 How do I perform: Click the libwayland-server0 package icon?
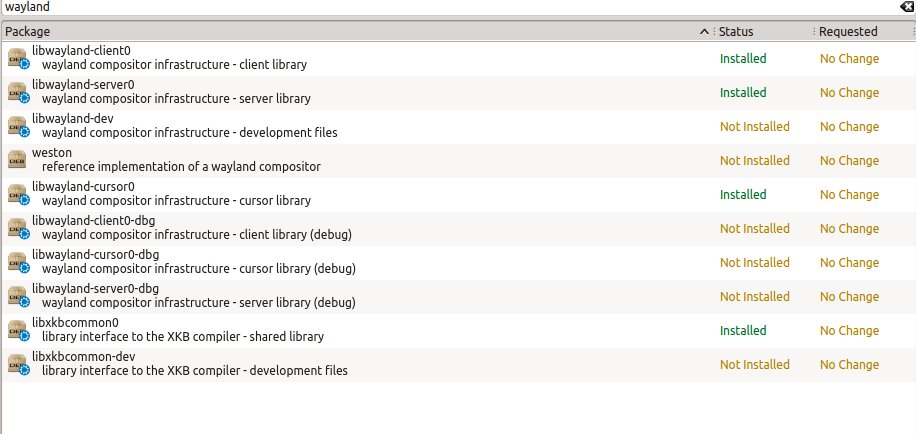tap(18, 93)
